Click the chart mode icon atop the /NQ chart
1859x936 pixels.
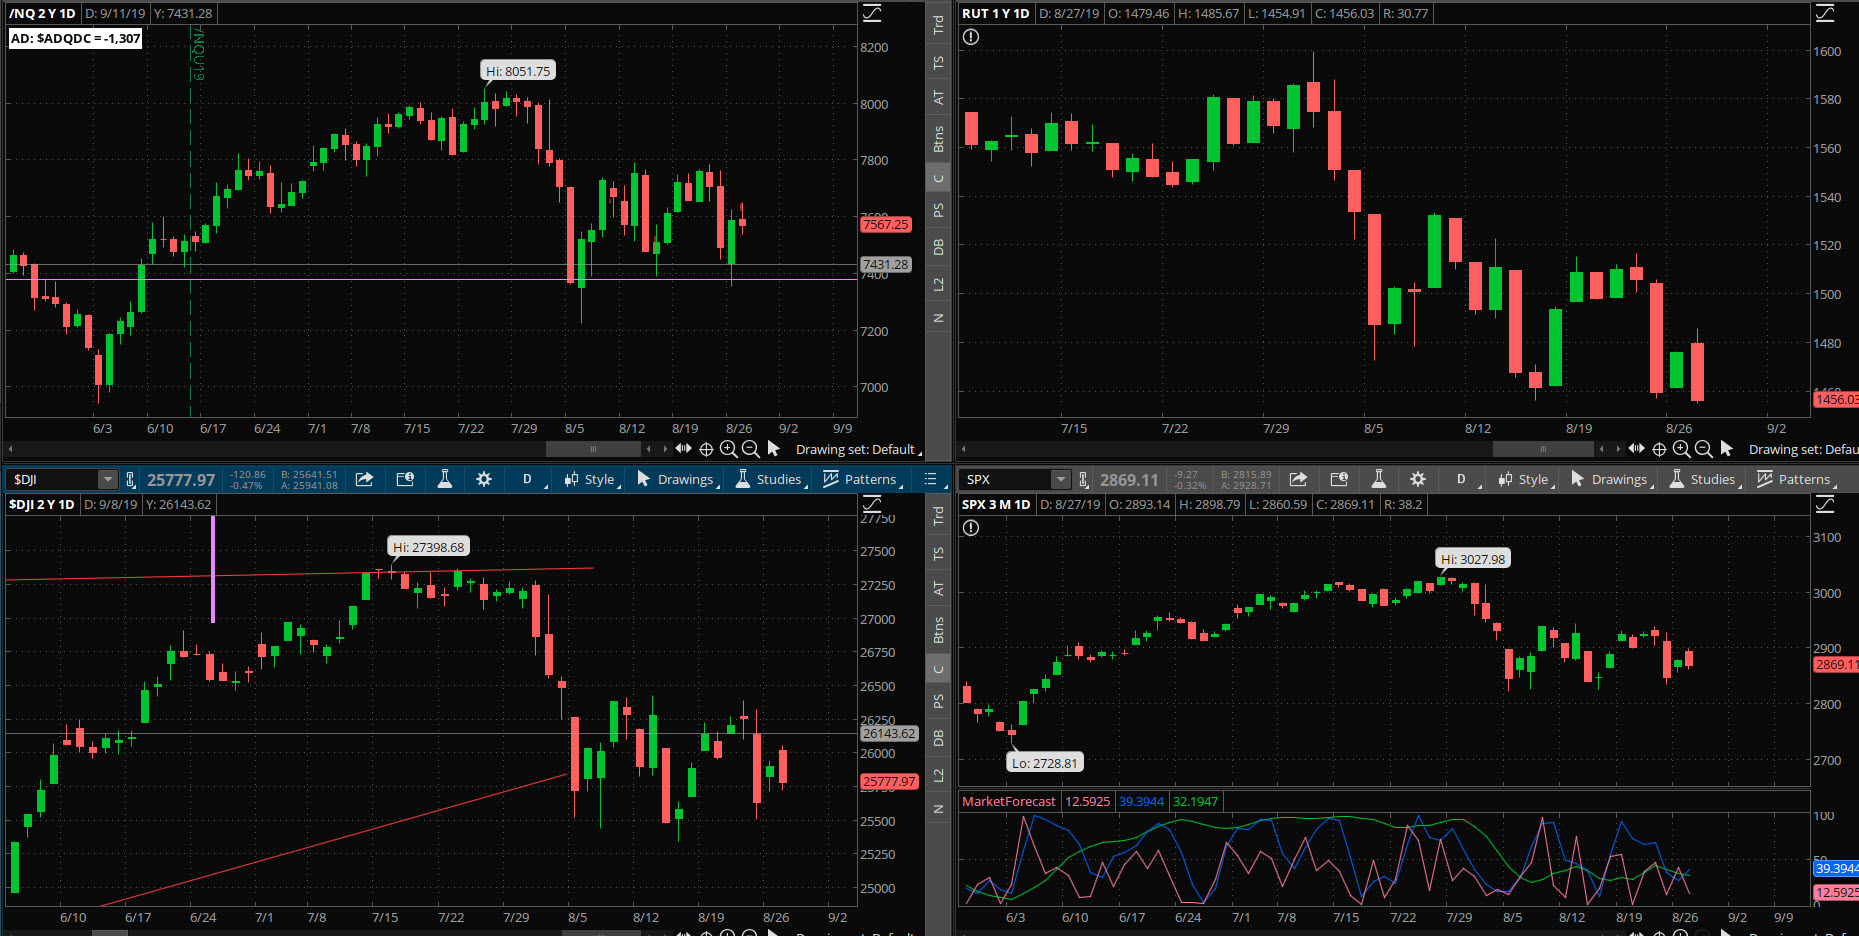[x=872, y=13]
